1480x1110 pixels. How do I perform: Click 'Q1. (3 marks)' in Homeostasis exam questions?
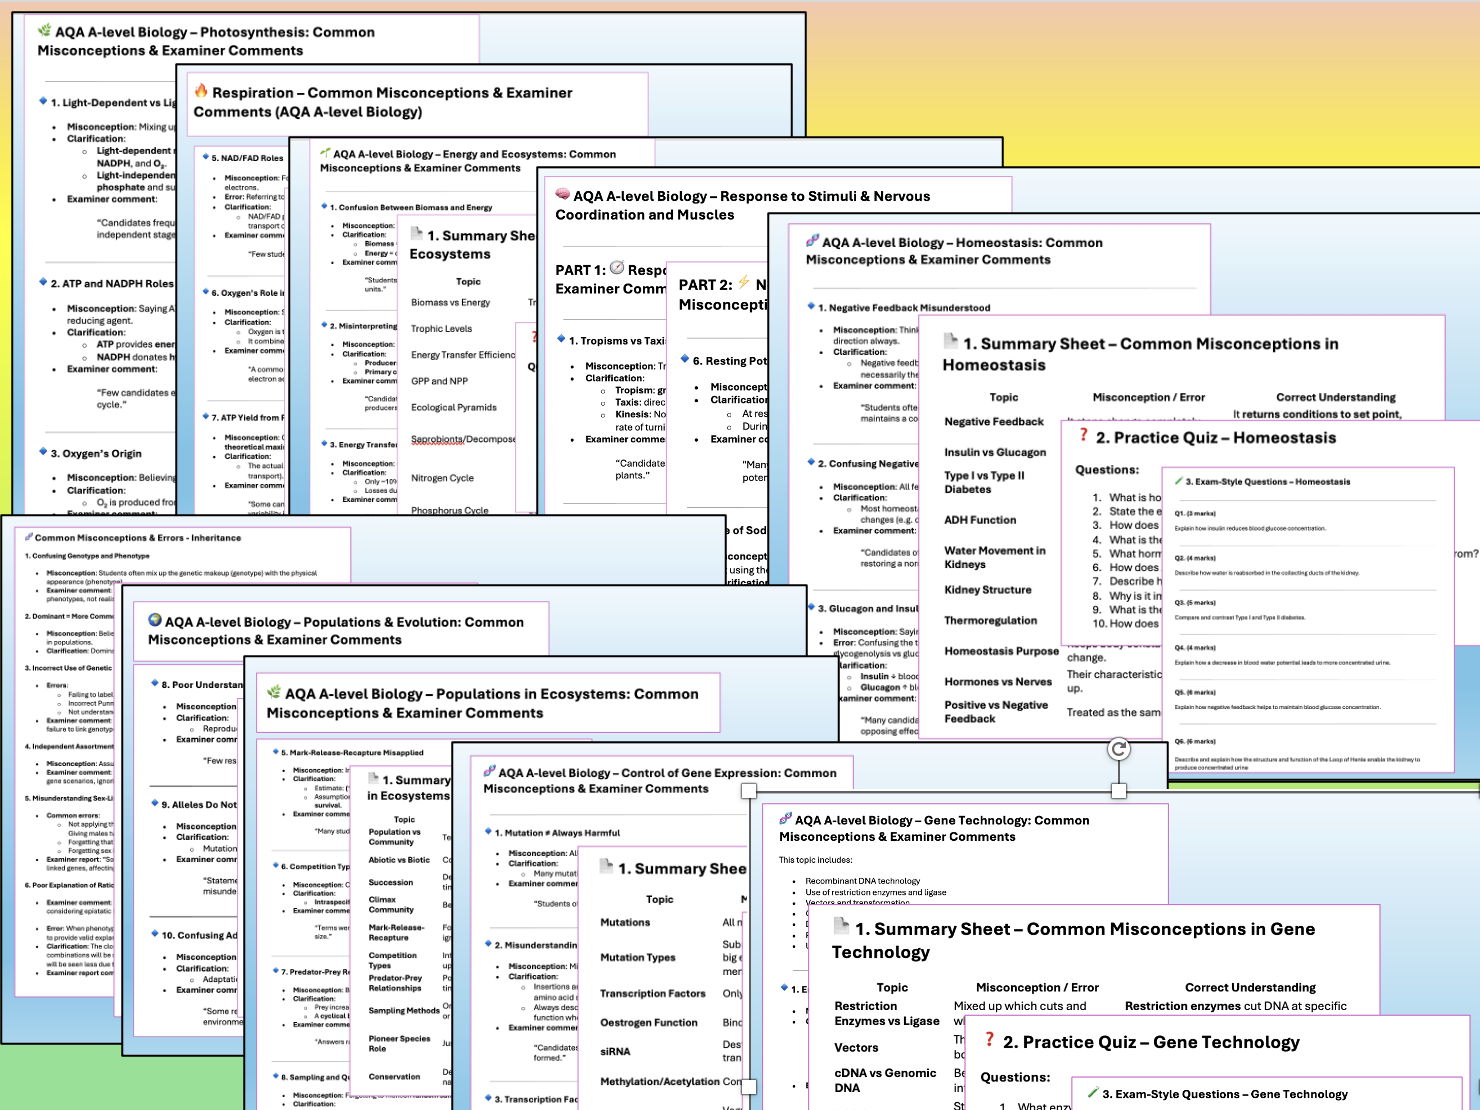pyautogui.click(x=1194, y=513)
